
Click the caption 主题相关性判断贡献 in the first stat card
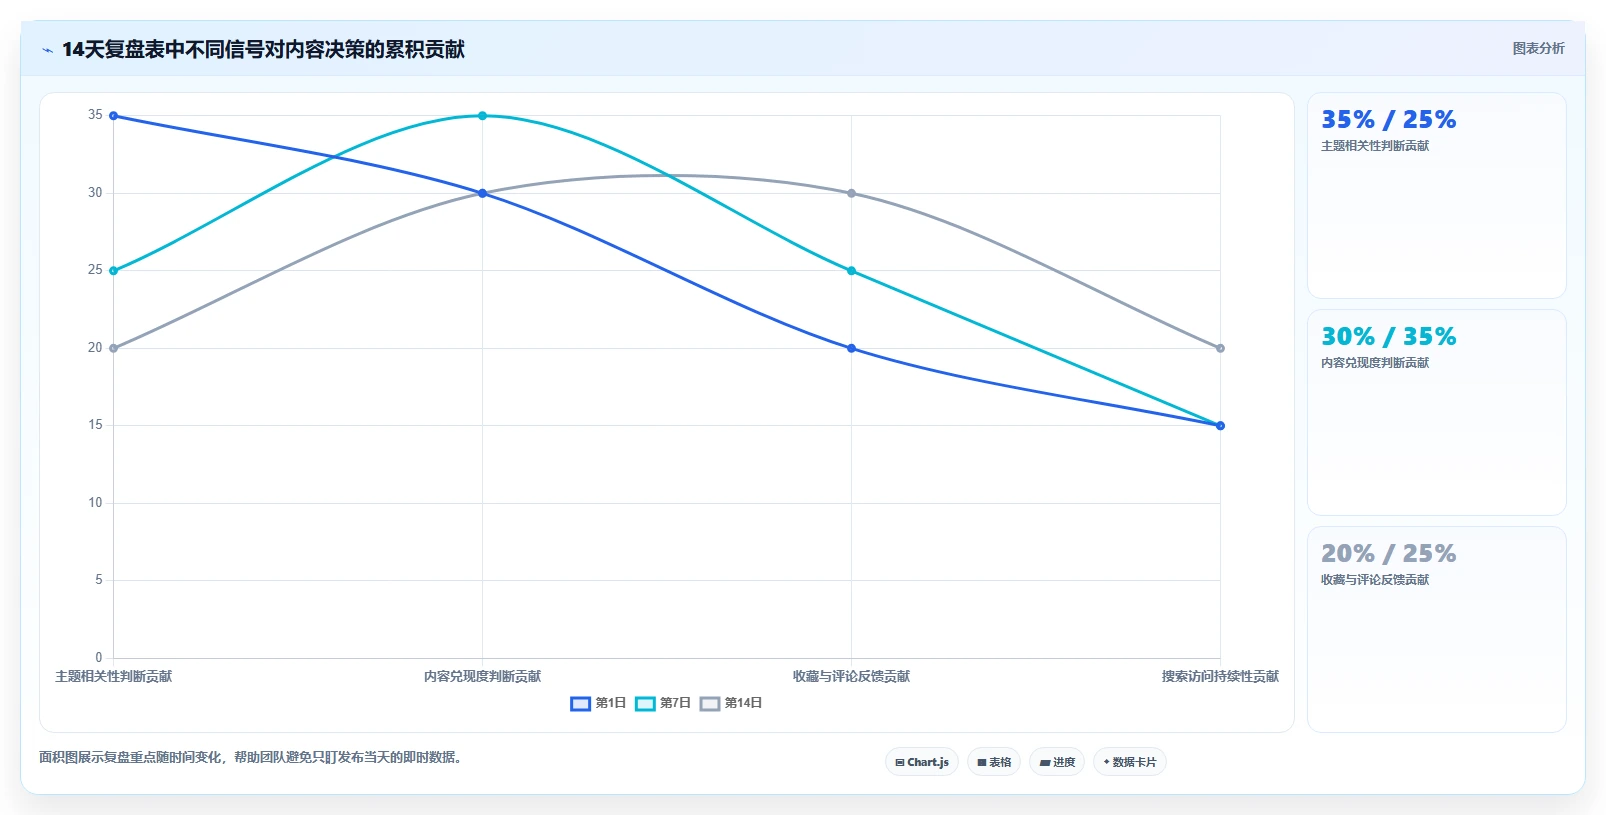click(1375, 146)
